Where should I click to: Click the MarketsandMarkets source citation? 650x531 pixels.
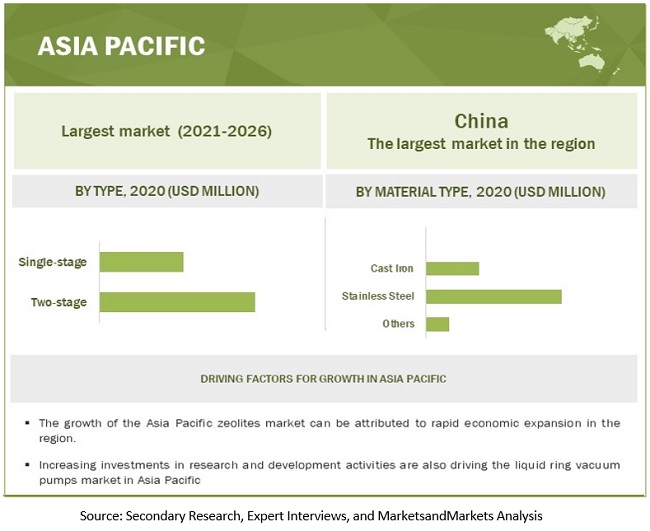[325, 516]
